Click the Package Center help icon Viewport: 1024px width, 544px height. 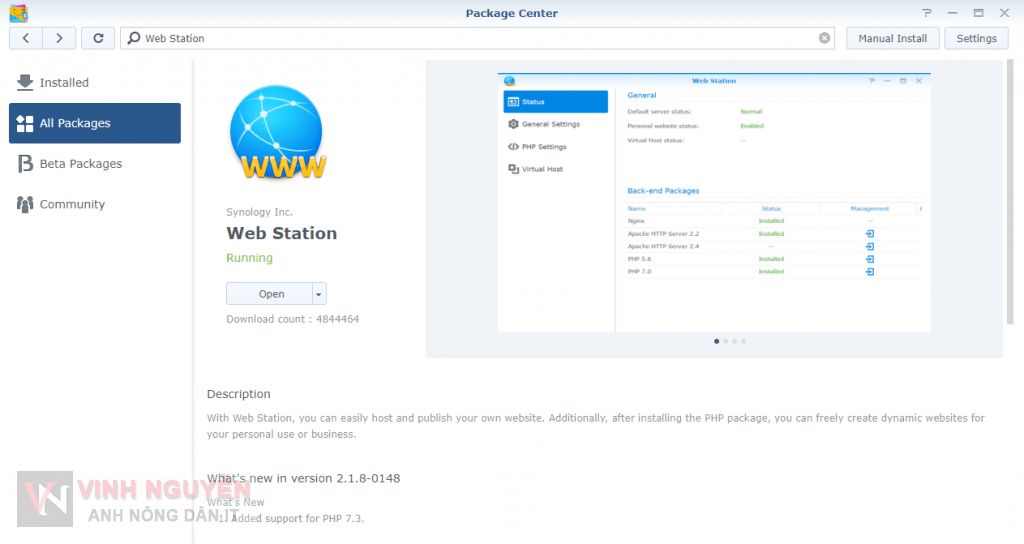(x=927, y=13)
